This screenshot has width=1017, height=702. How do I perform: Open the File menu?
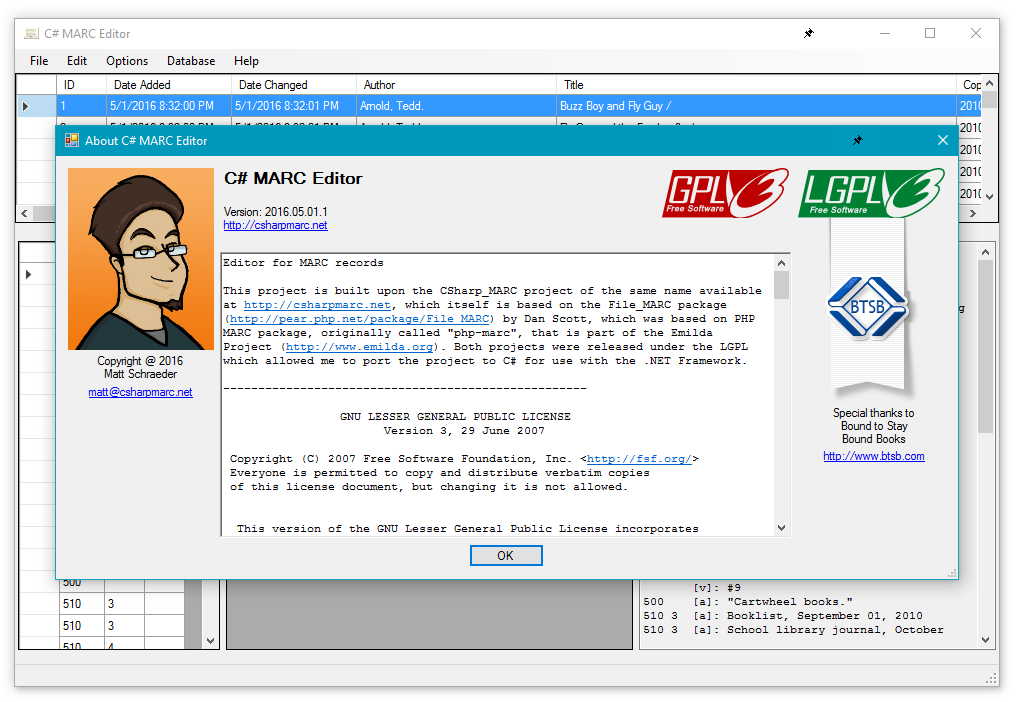[x=39, y=61]
